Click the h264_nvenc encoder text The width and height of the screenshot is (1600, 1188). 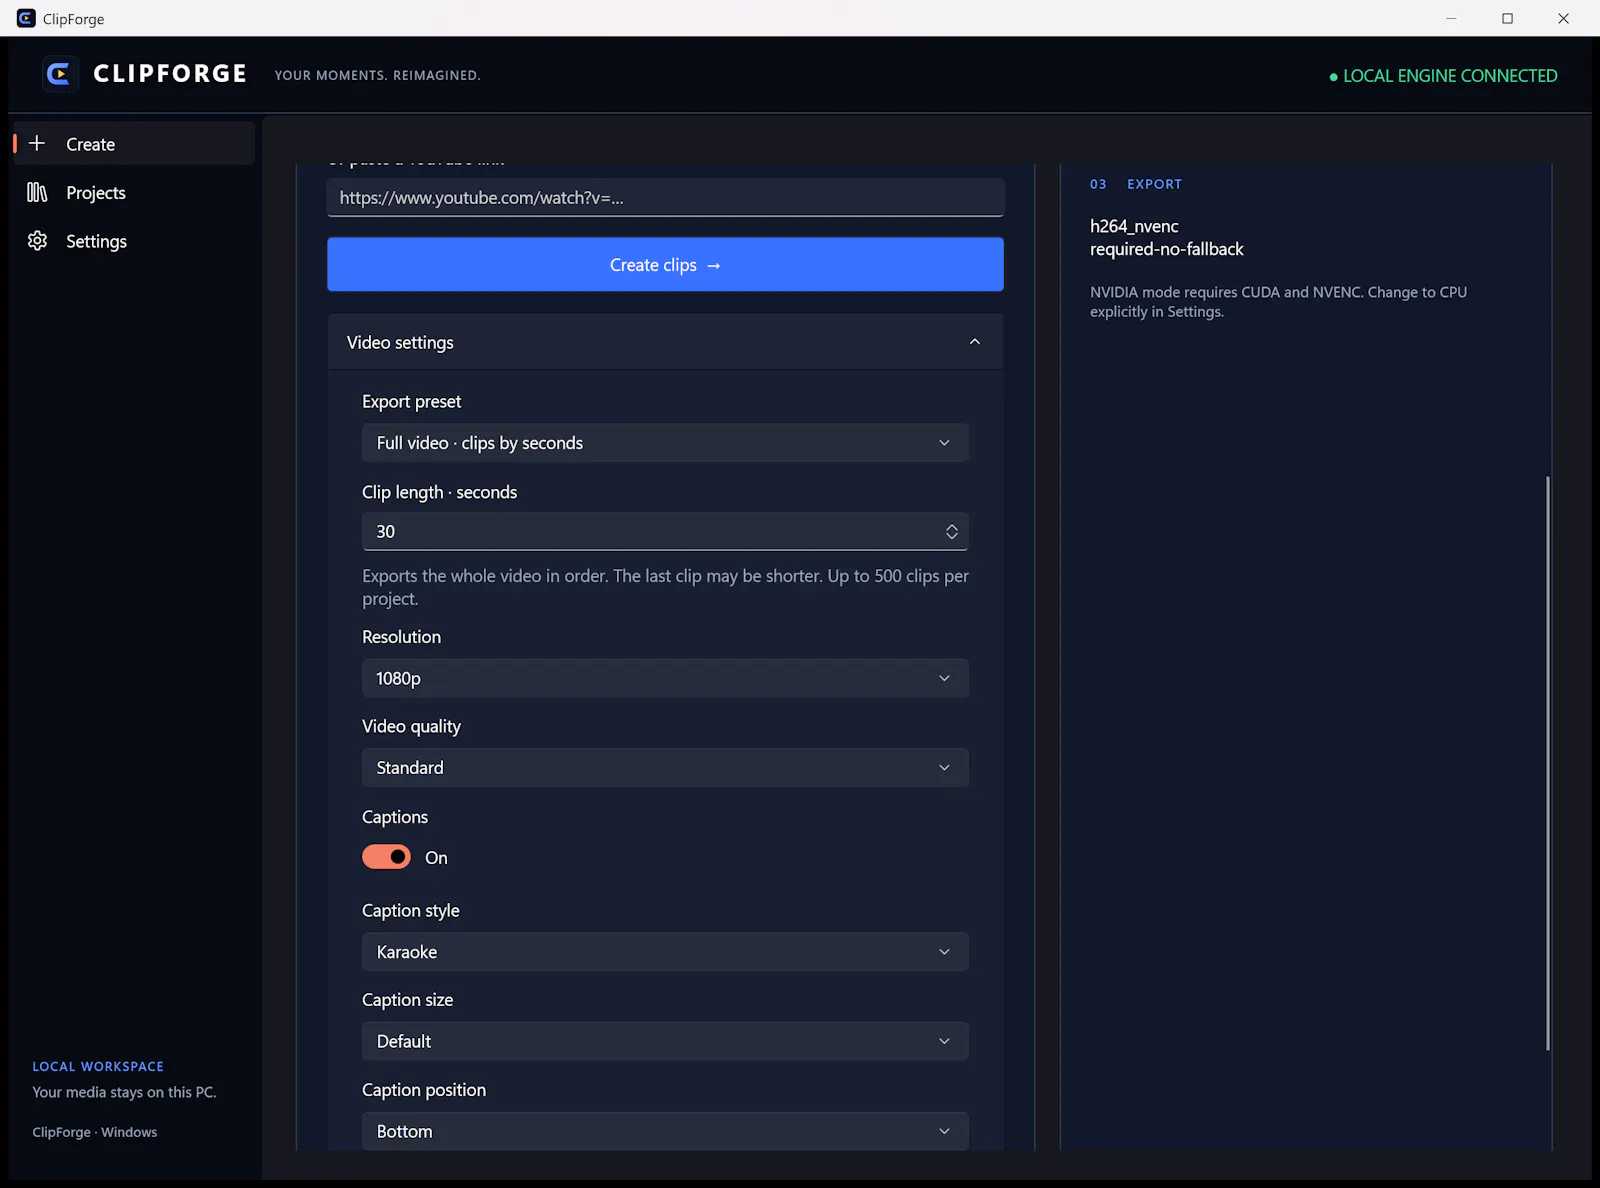tap(1134, 226)
